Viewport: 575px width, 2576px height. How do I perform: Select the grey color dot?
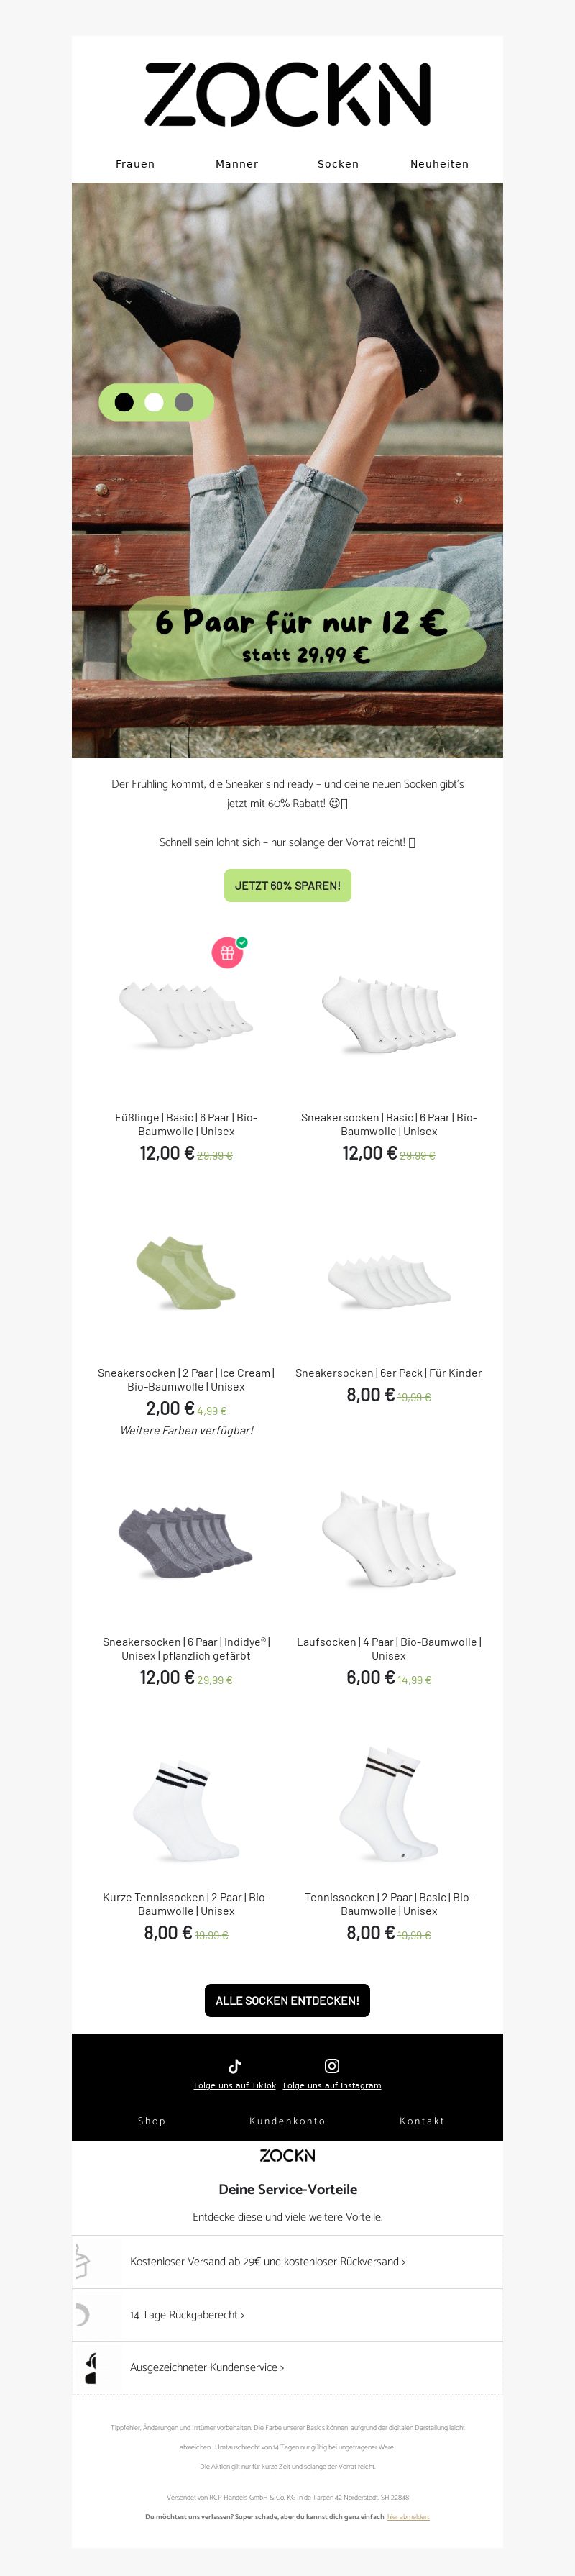click(184, 402)
